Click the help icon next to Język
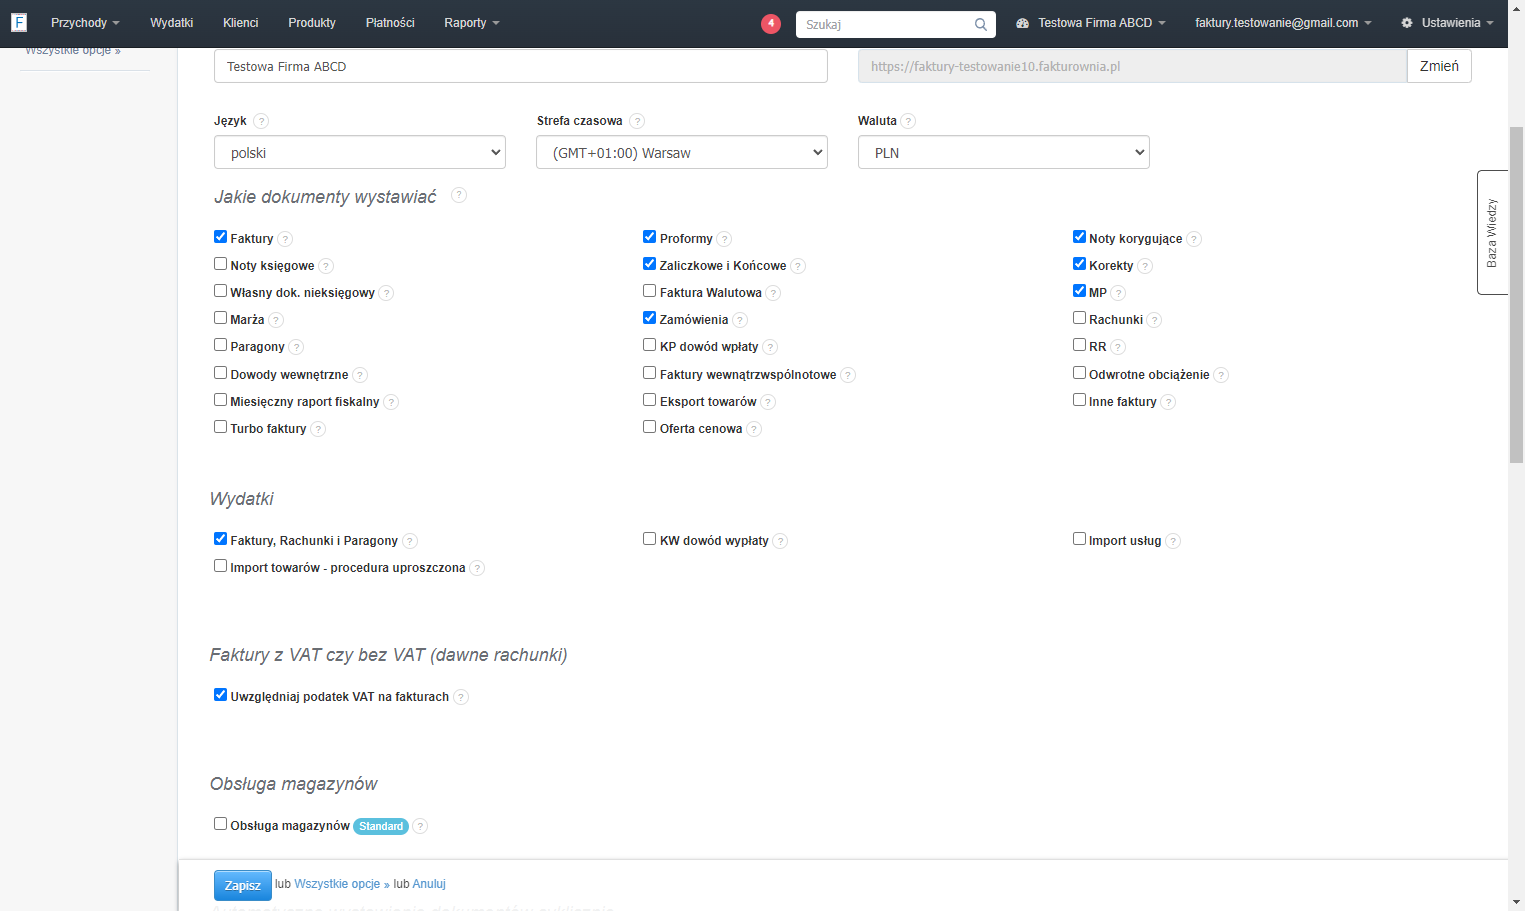 (x=261, y=121)
